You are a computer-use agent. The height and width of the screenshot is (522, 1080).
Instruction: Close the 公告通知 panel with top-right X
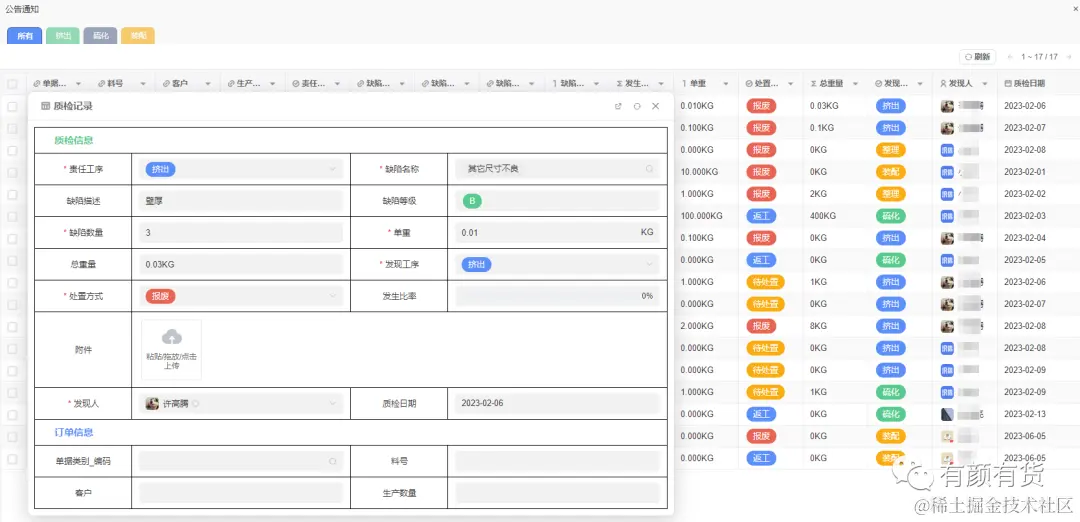1074,9
